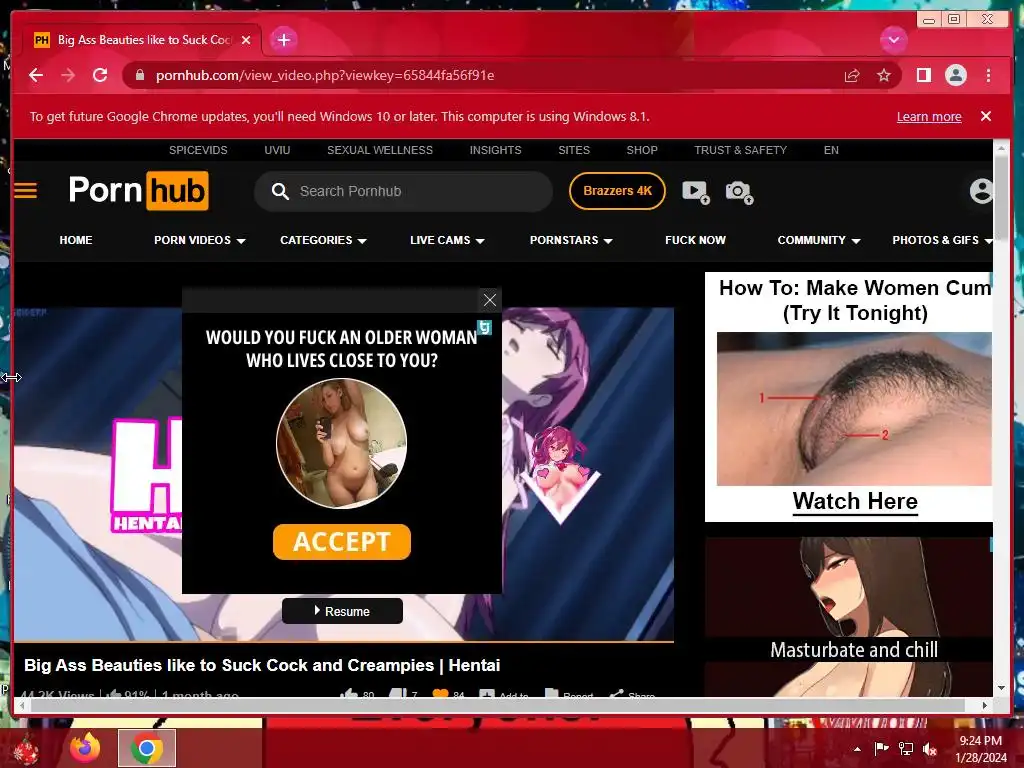Click the video title text below the player
The image size is (1024, 768).
tap(262, 665)
